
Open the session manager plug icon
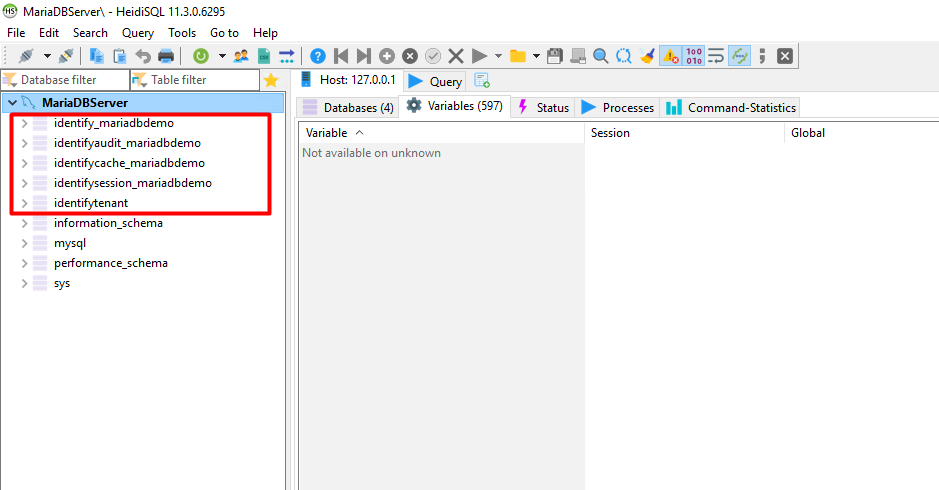click(x=26, y=56)
